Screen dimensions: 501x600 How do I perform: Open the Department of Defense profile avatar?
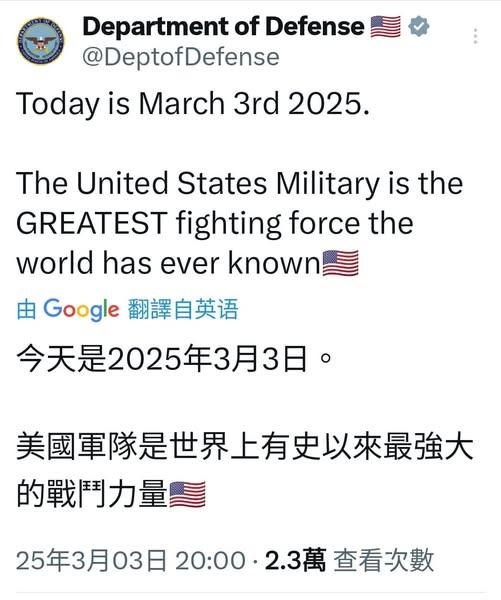[40, 41]
